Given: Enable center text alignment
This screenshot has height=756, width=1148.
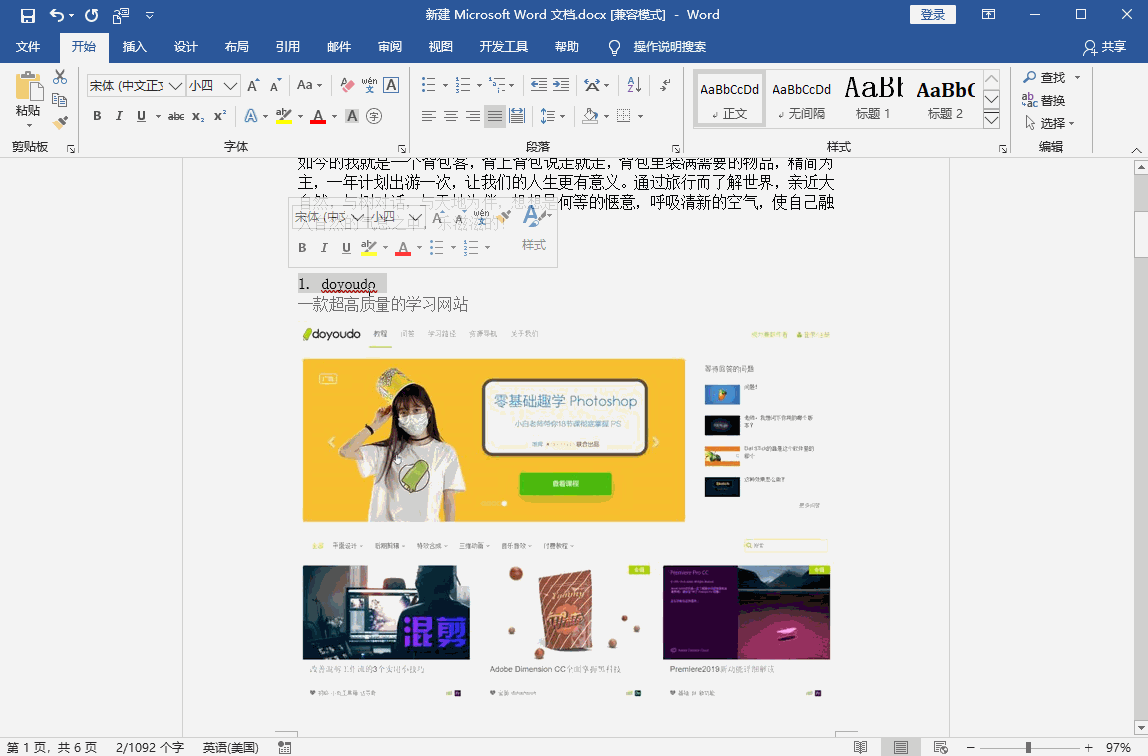Looking at the screenshot, I should [x=450, y=115].
